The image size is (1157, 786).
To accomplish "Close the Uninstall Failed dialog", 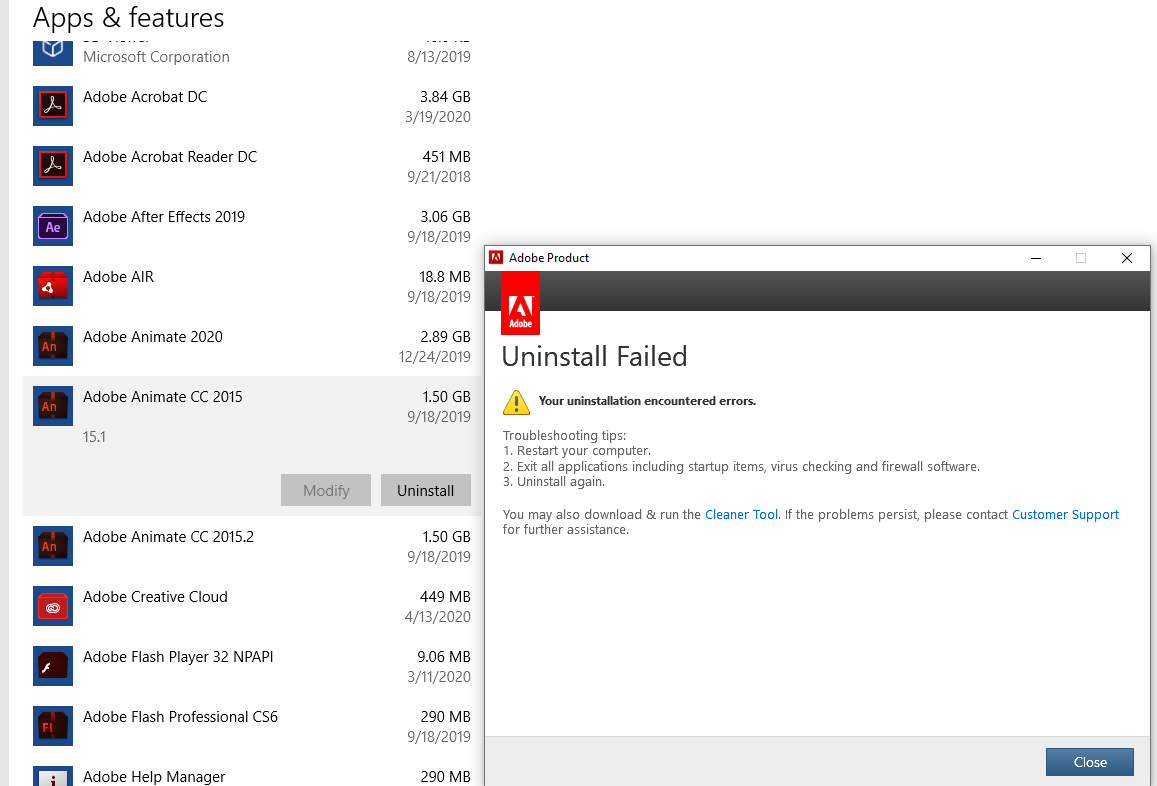I will click(x=1089, y=761).
